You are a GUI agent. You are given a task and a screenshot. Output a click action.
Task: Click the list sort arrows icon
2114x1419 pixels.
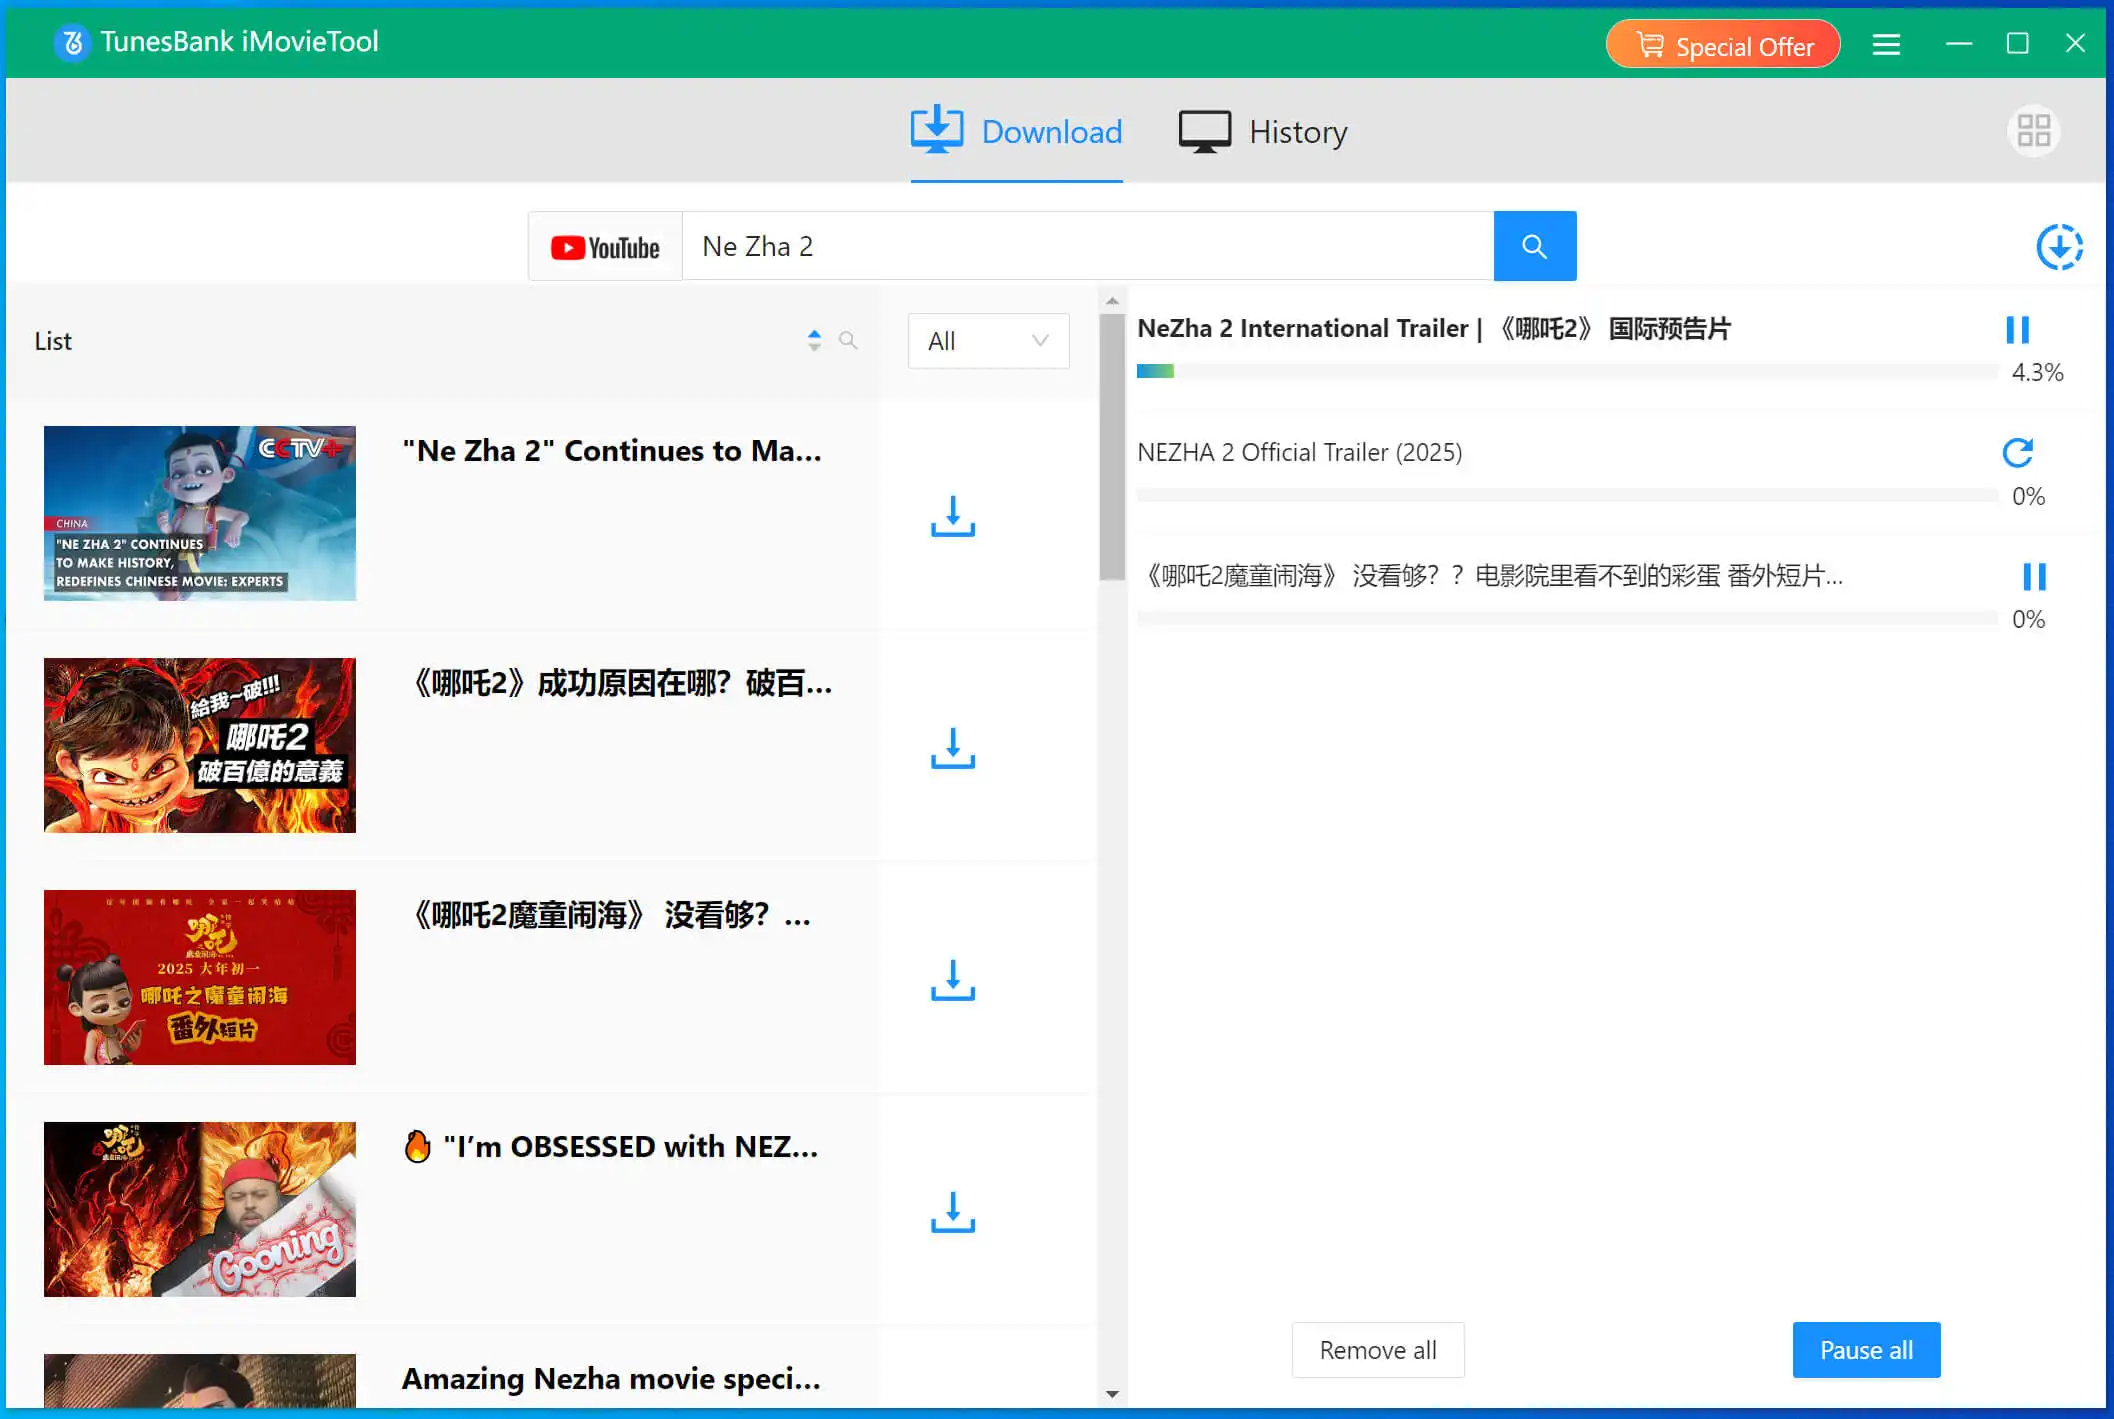[x=814, y=341]
